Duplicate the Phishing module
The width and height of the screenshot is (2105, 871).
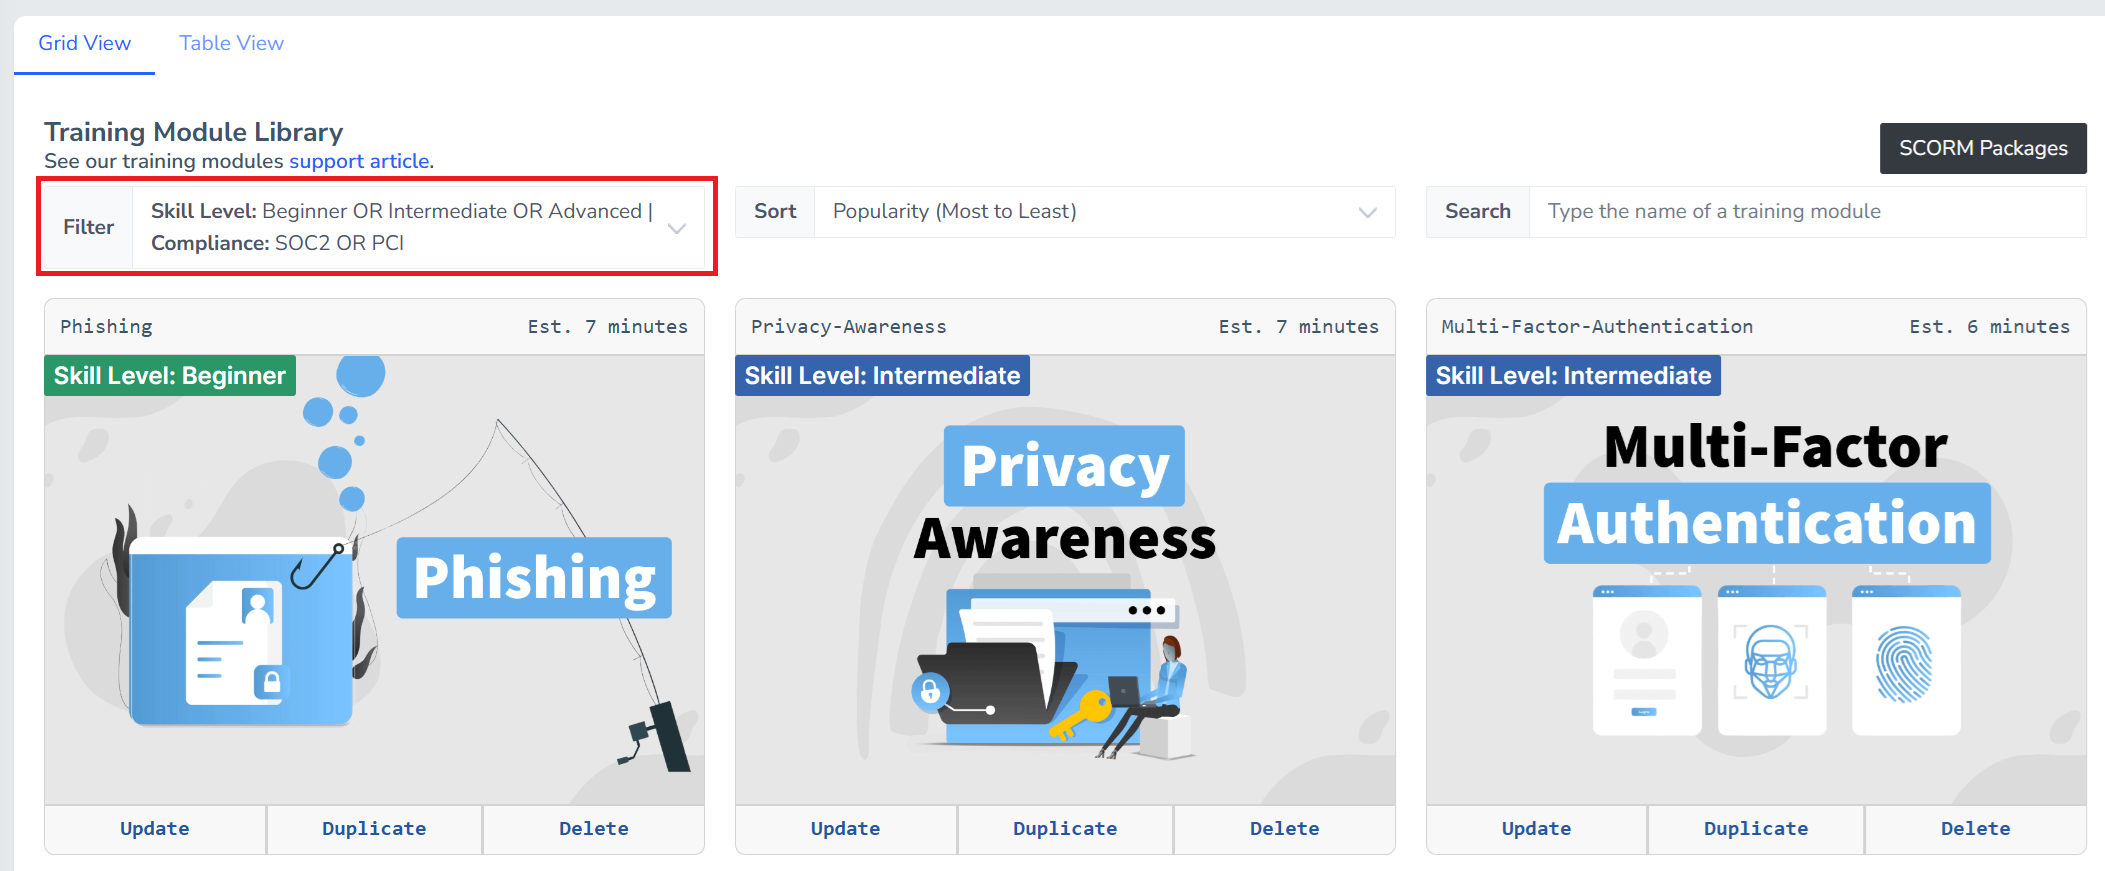click(x=374, y=829)
